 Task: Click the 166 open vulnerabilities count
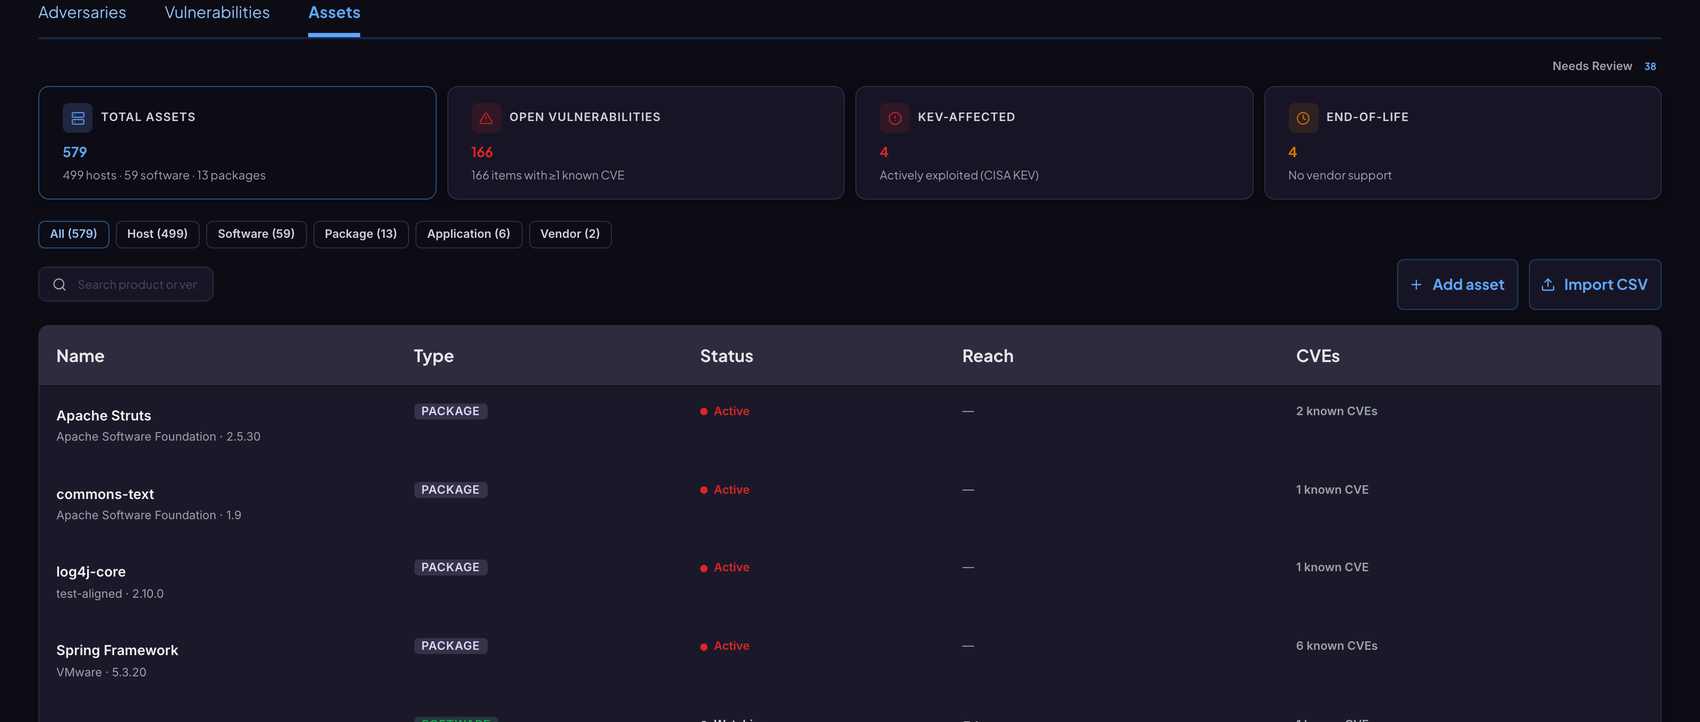482,152
